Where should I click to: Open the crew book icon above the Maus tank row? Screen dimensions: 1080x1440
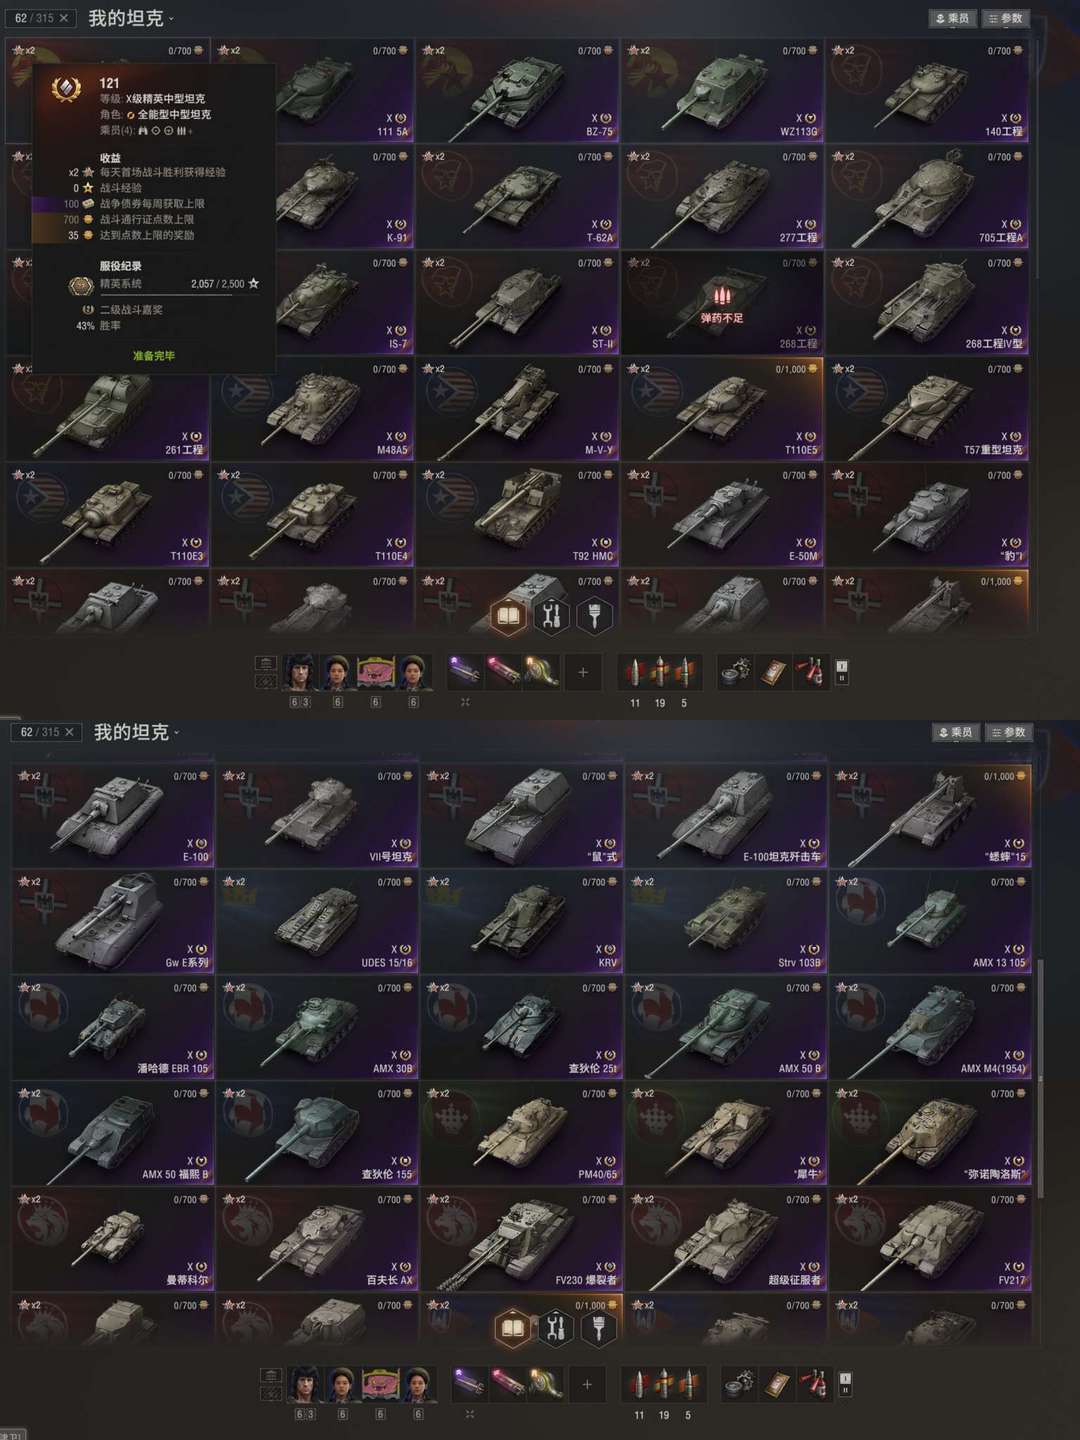[x=509, y=615]
